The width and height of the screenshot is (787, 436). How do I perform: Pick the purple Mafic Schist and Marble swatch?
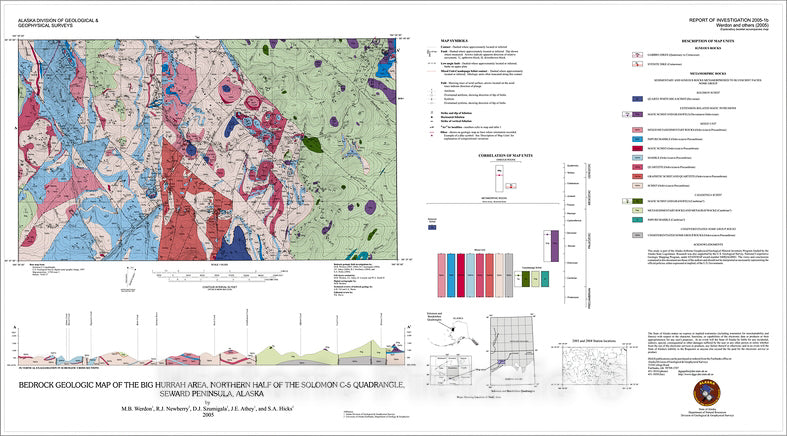point(637,116)
